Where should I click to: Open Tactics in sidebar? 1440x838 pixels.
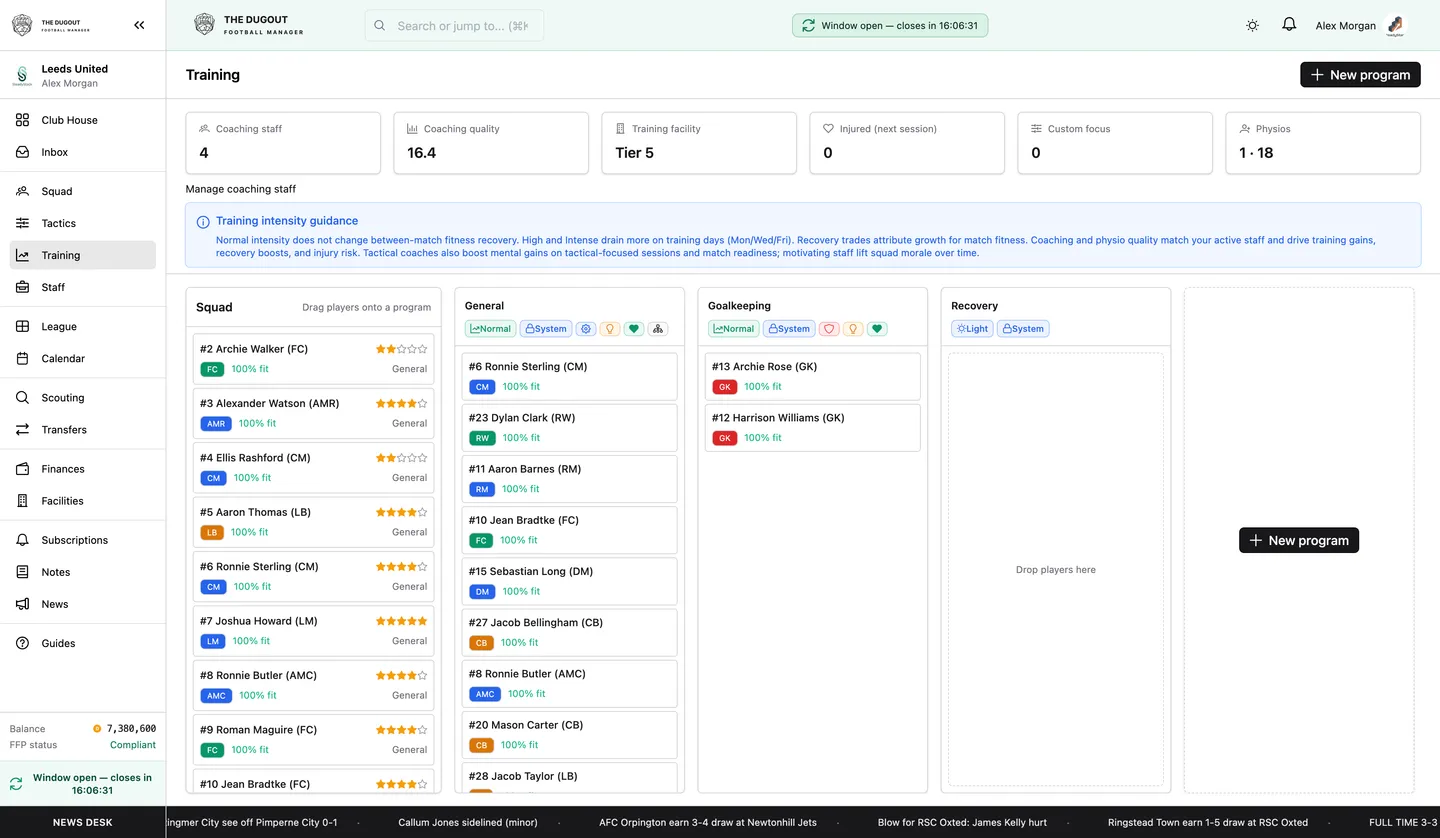click(83, 223)
